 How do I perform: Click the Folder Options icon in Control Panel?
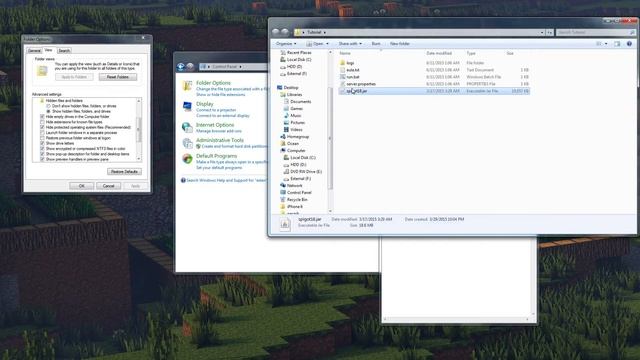click(187, 86)
